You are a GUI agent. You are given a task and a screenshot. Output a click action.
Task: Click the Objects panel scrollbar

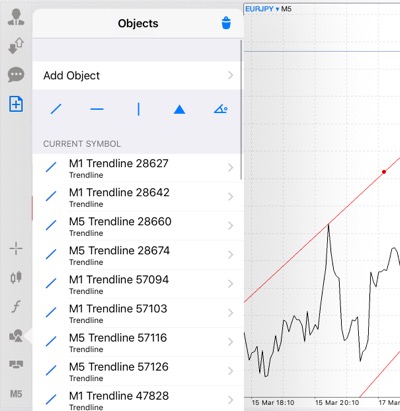pos(241,110)
